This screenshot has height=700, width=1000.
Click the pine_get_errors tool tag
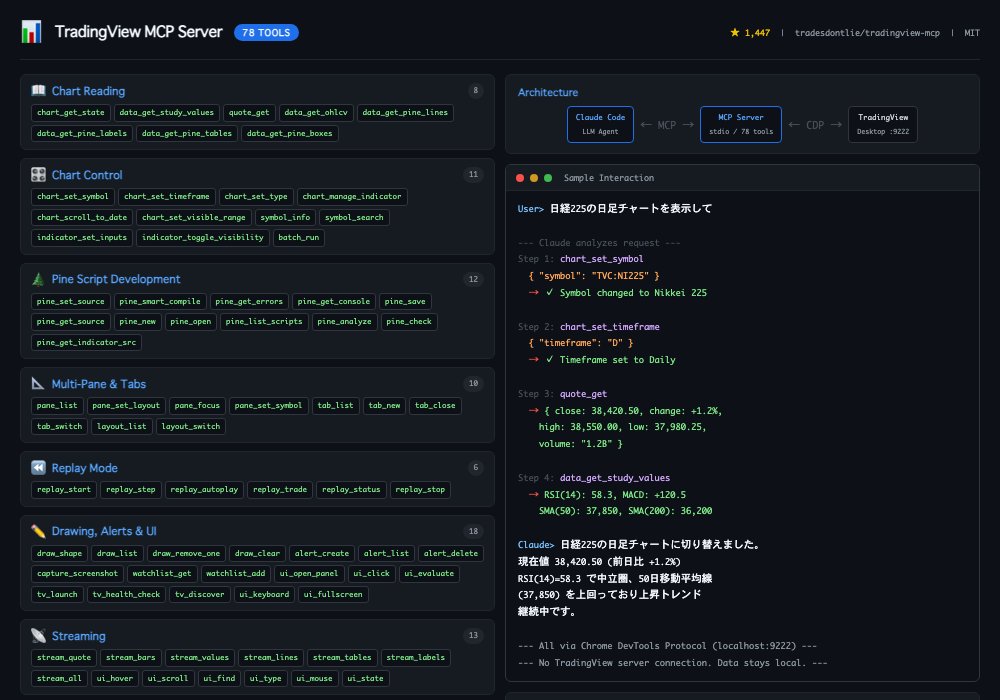249,302
